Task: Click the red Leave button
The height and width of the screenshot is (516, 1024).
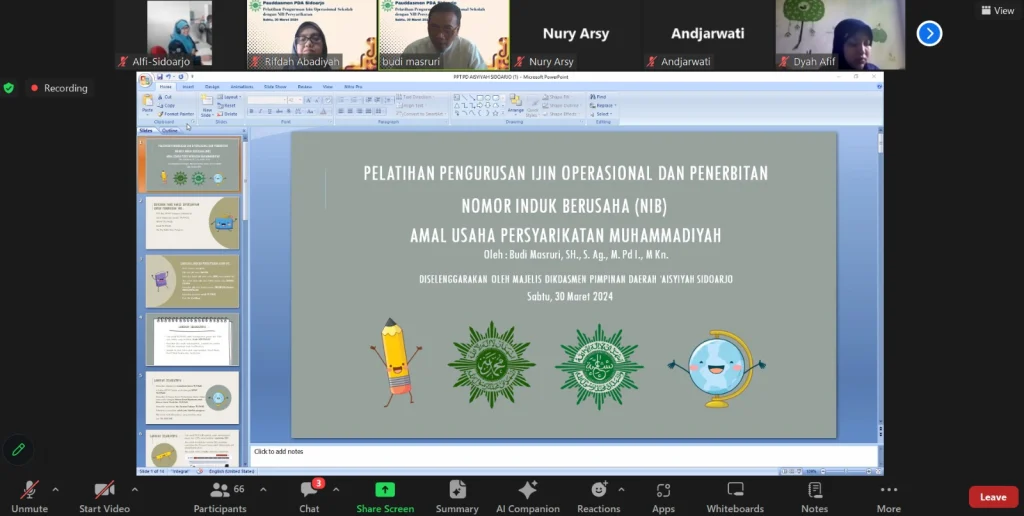Action: [993, 497]
